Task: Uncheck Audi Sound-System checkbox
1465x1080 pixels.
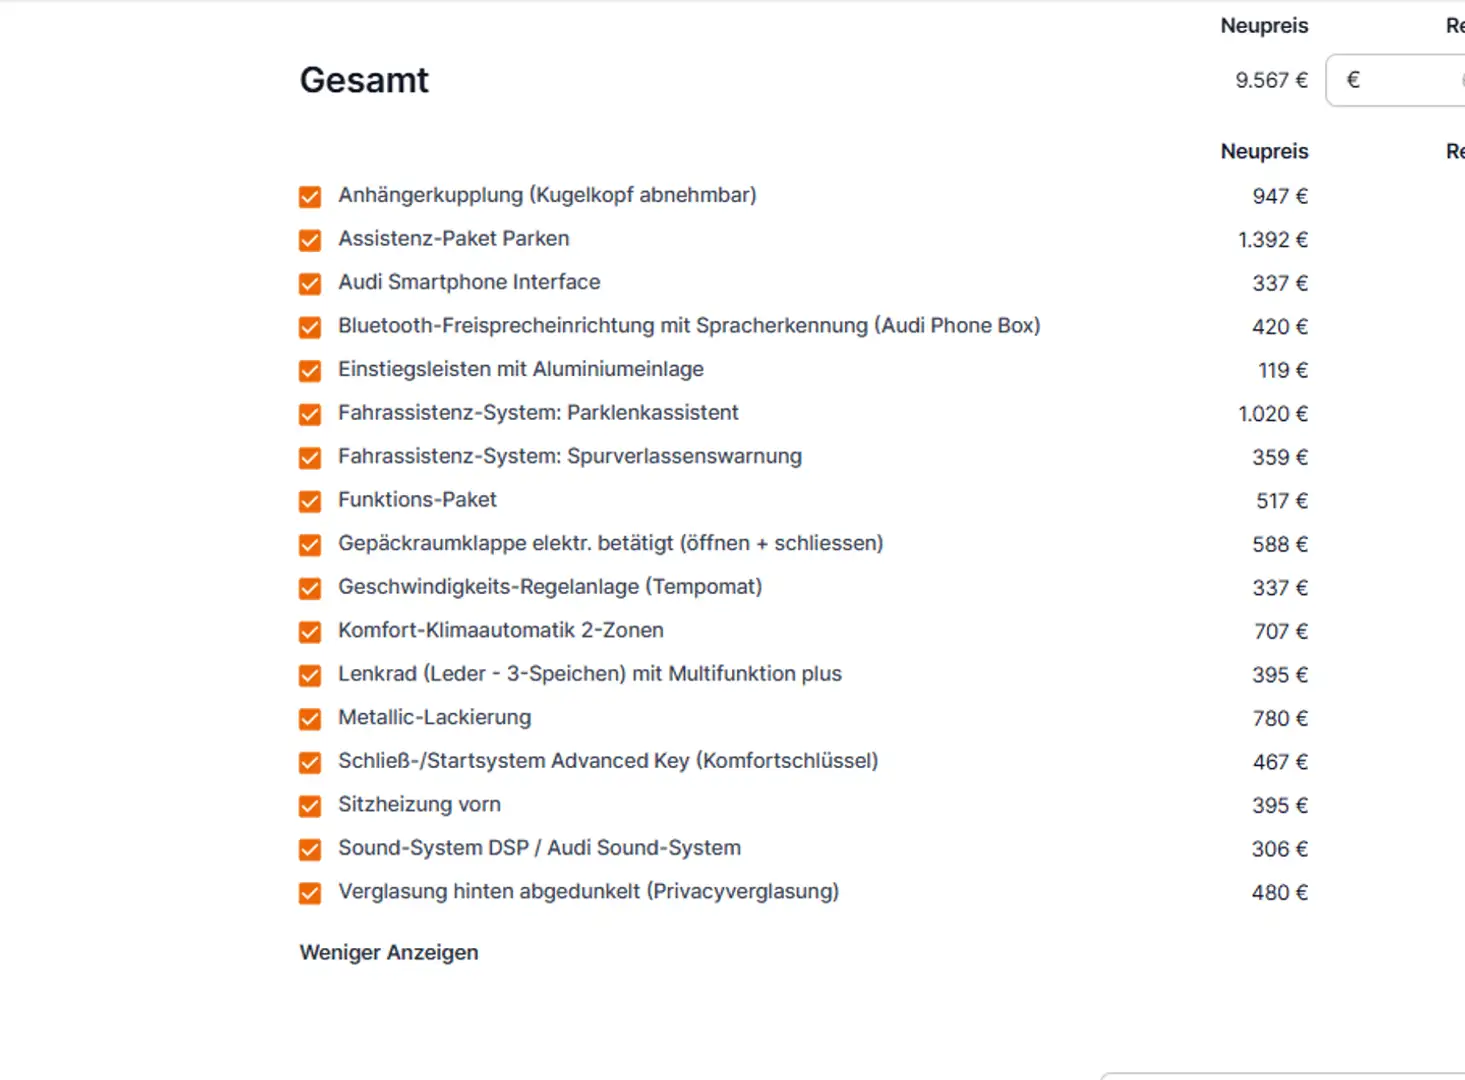Action: [x=310, y=849]
